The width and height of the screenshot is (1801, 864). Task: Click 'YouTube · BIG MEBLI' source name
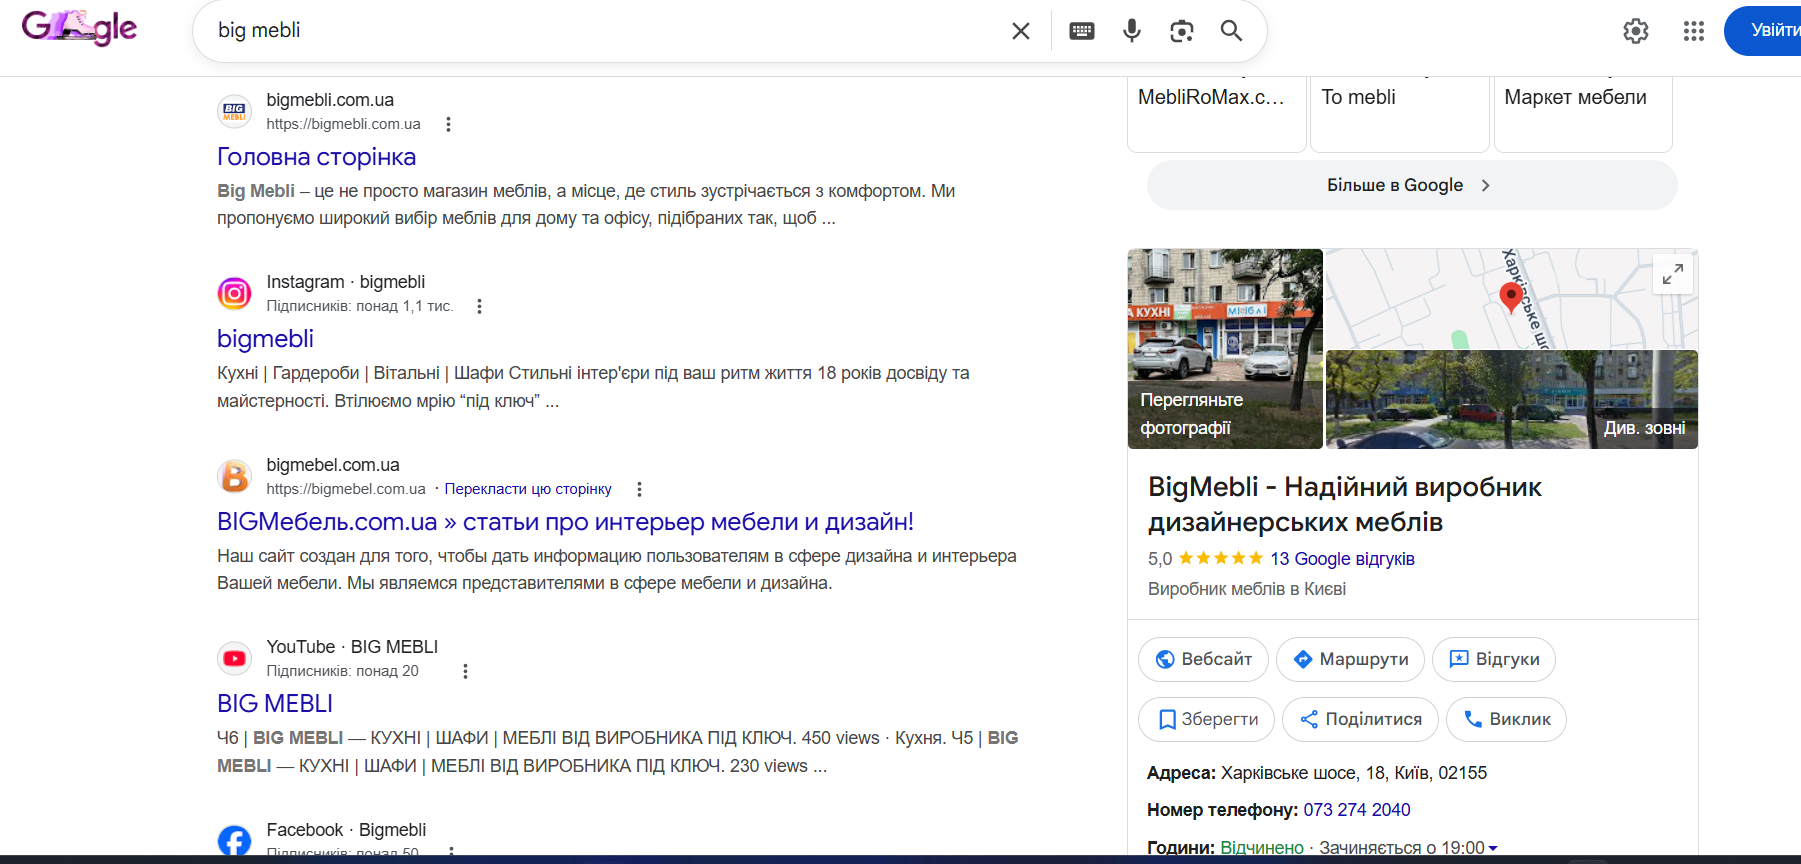point(352,647)
